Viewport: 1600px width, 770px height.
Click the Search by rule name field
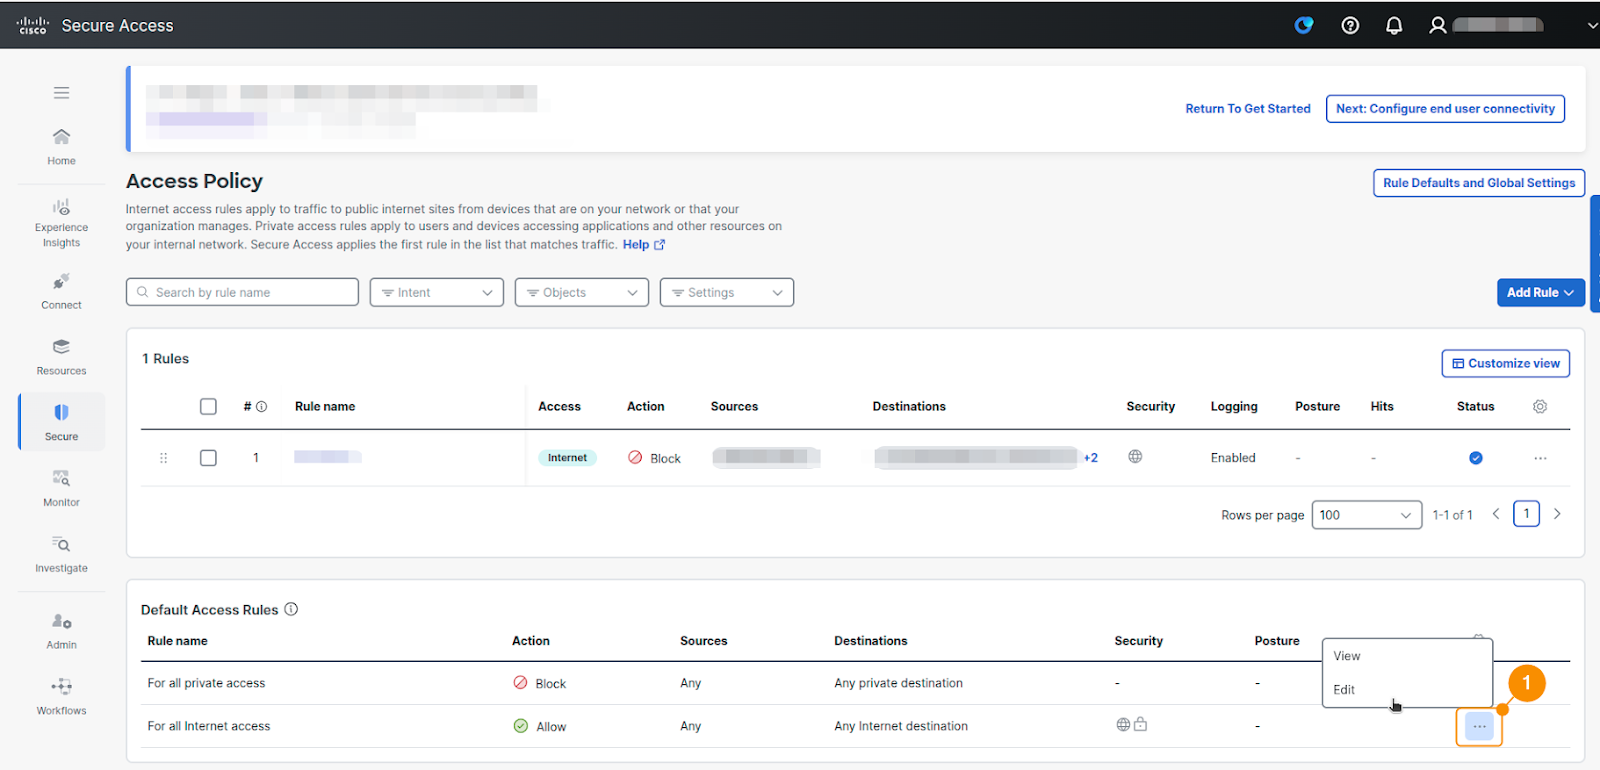[243, 293]
